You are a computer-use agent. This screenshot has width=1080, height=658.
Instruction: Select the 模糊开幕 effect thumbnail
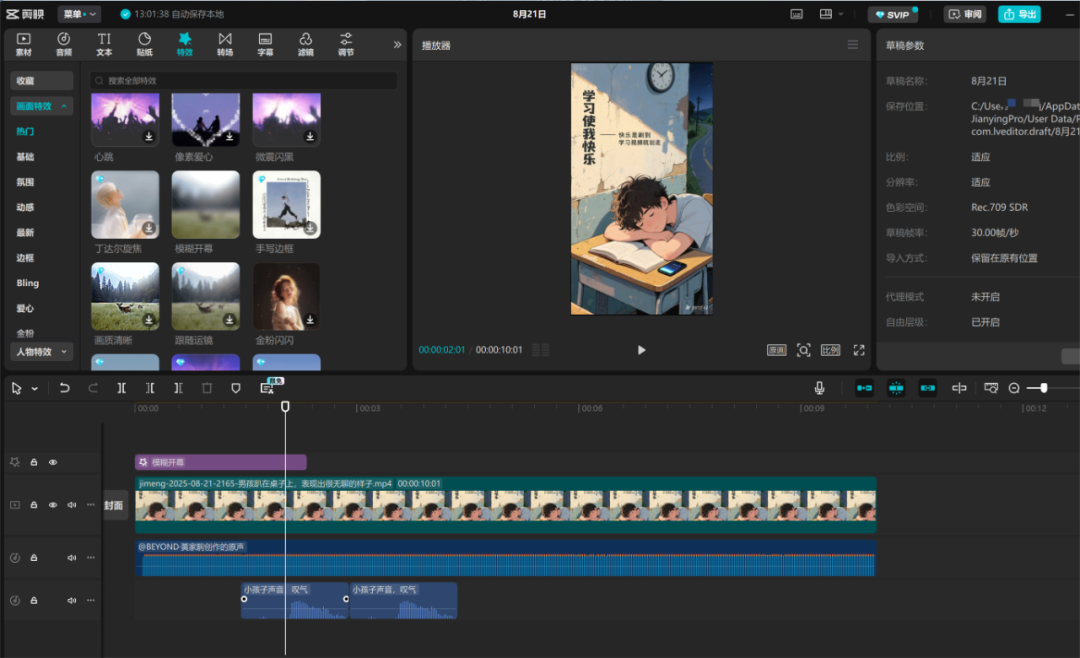(x=205, y=205)
